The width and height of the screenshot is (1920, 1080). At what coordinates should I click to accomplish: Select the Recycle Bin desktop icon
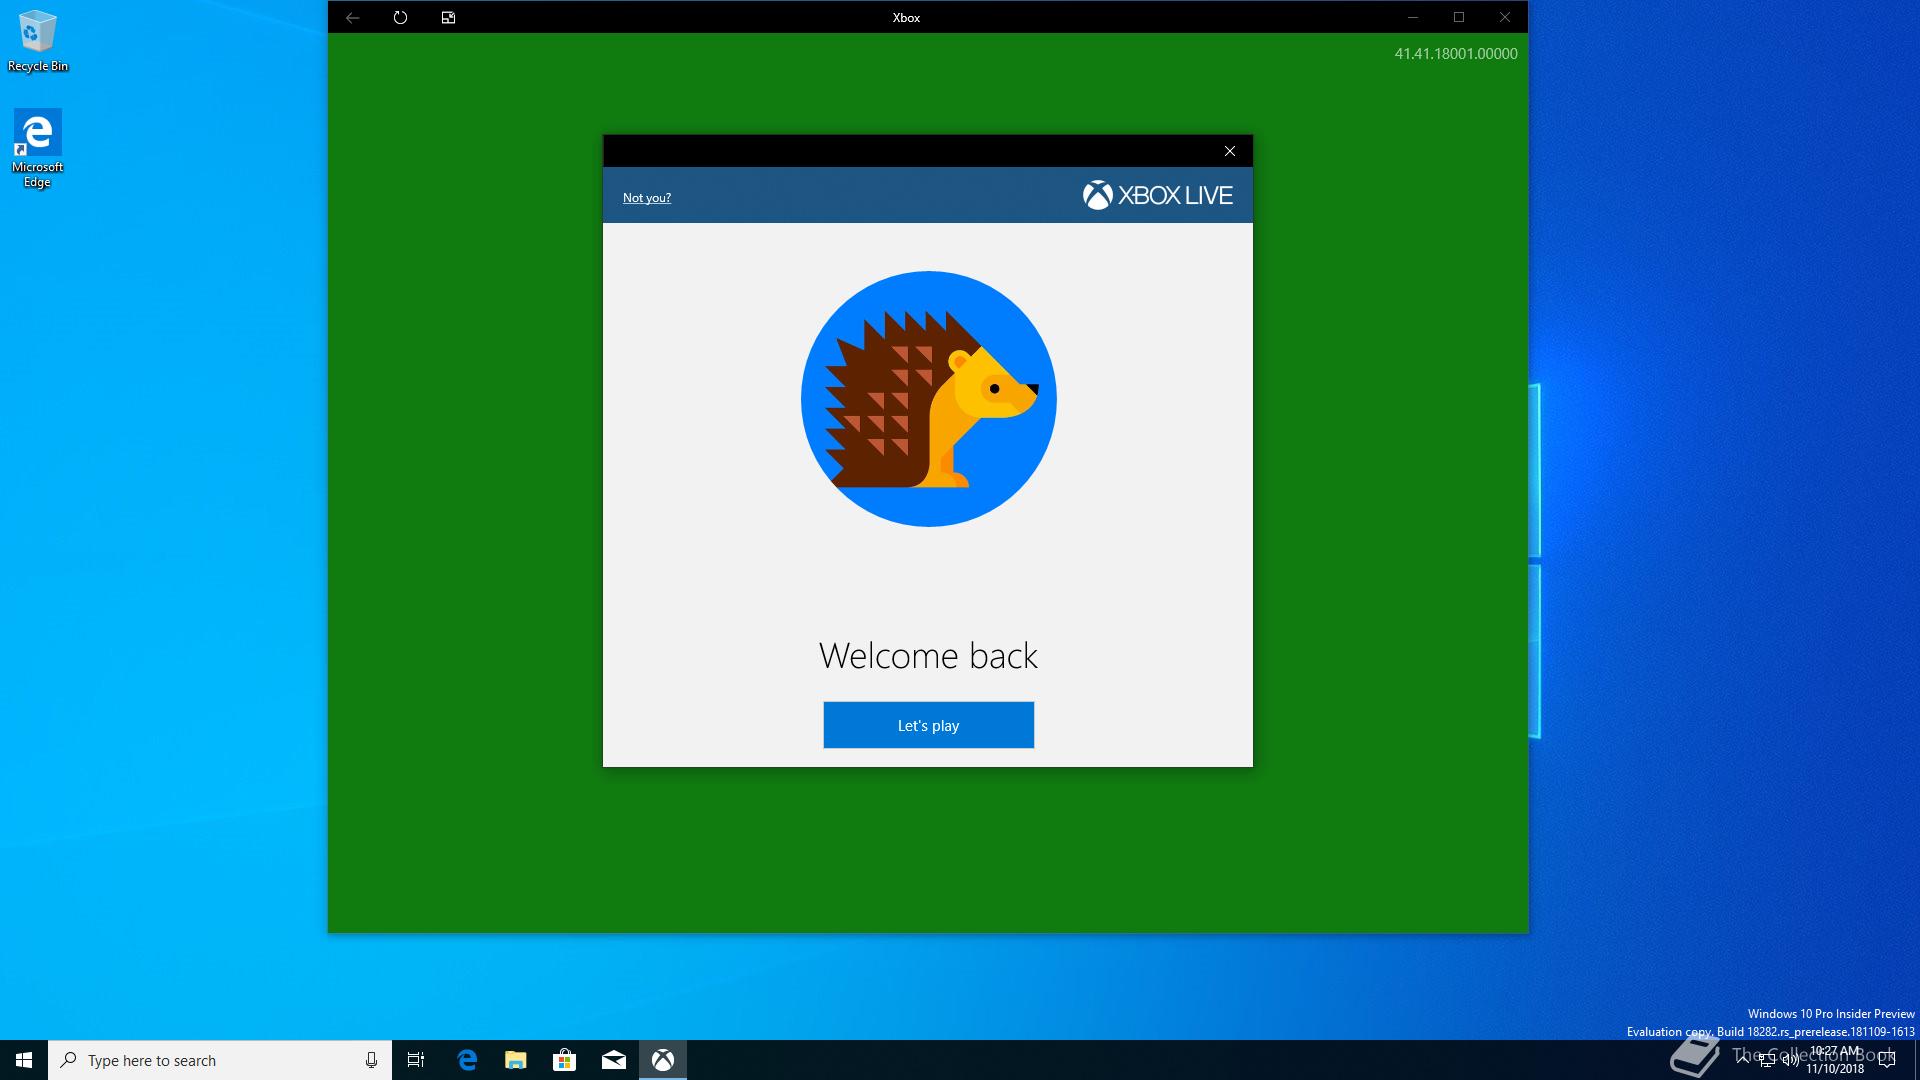pyautogui.click(x=38, y=42)
